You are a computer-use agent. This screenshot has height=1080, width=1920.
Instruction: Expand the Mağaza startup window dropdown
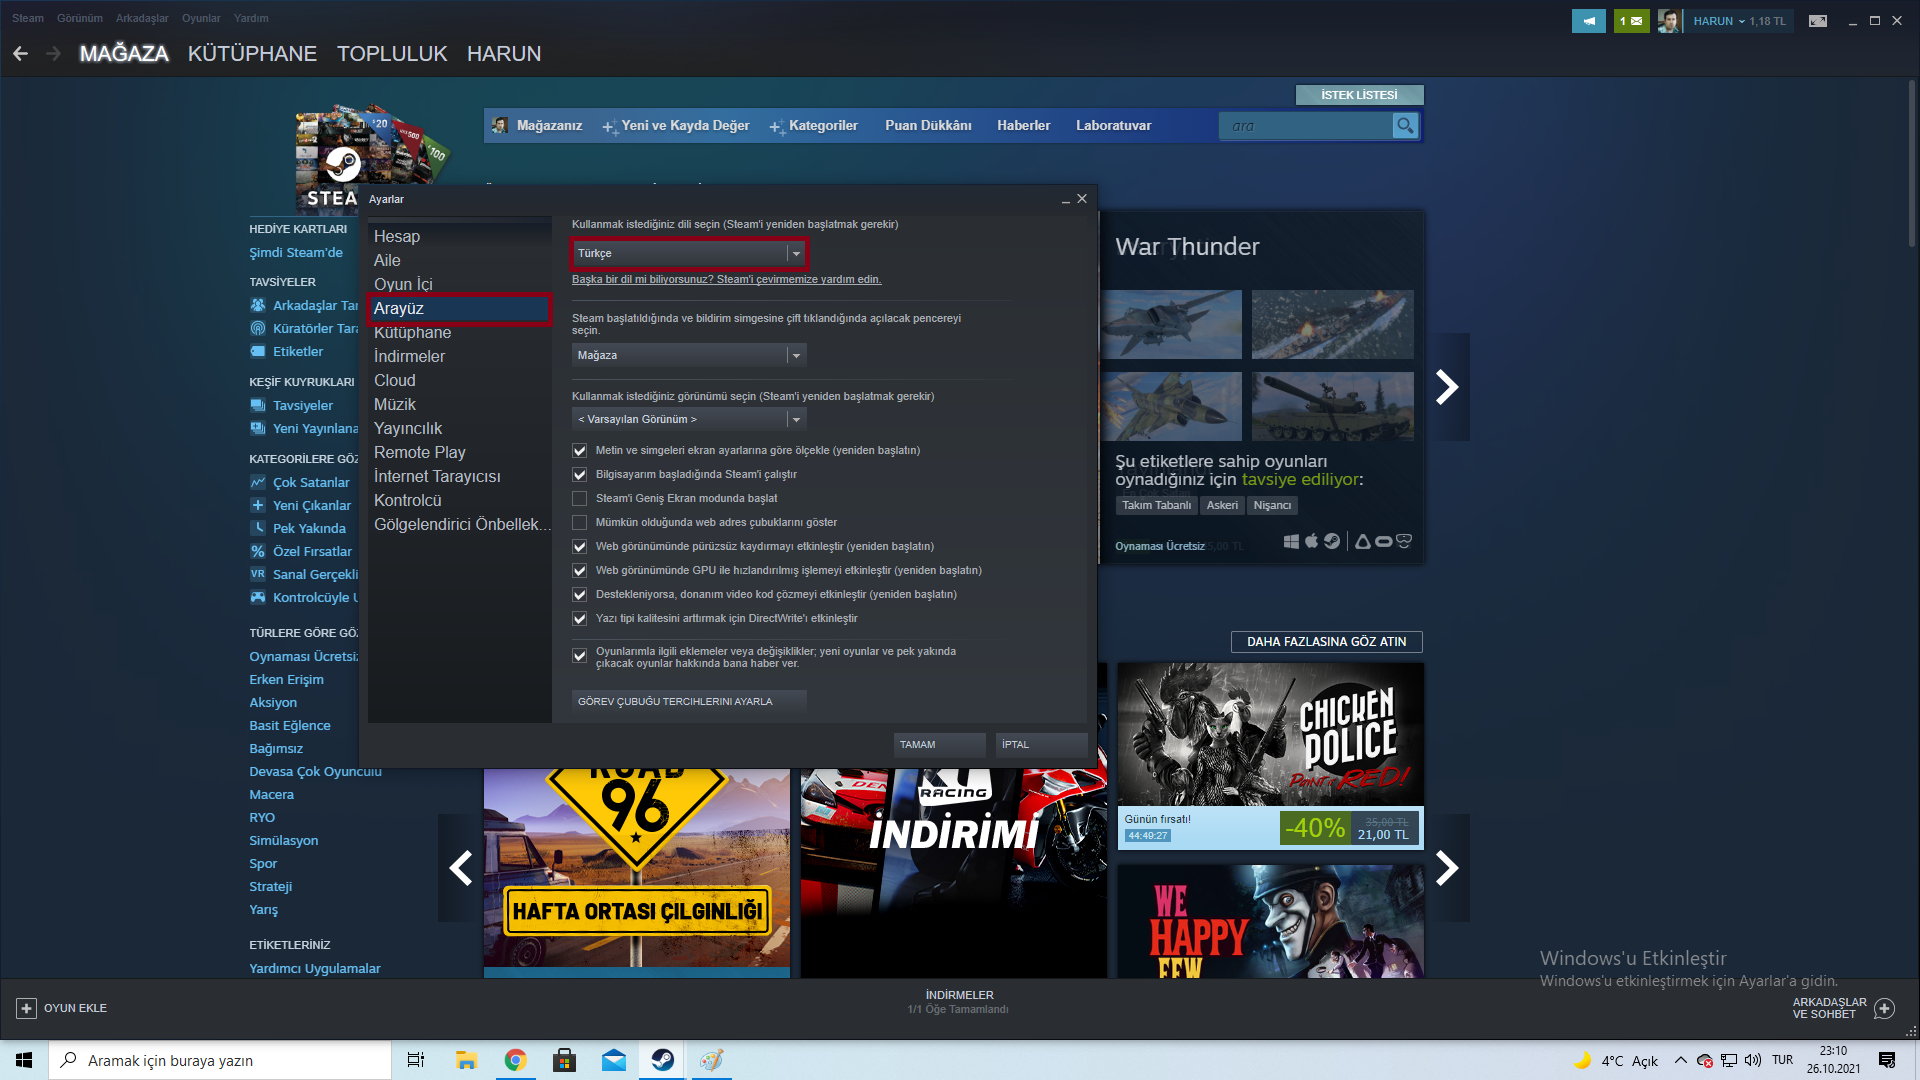tap(689, 356)
